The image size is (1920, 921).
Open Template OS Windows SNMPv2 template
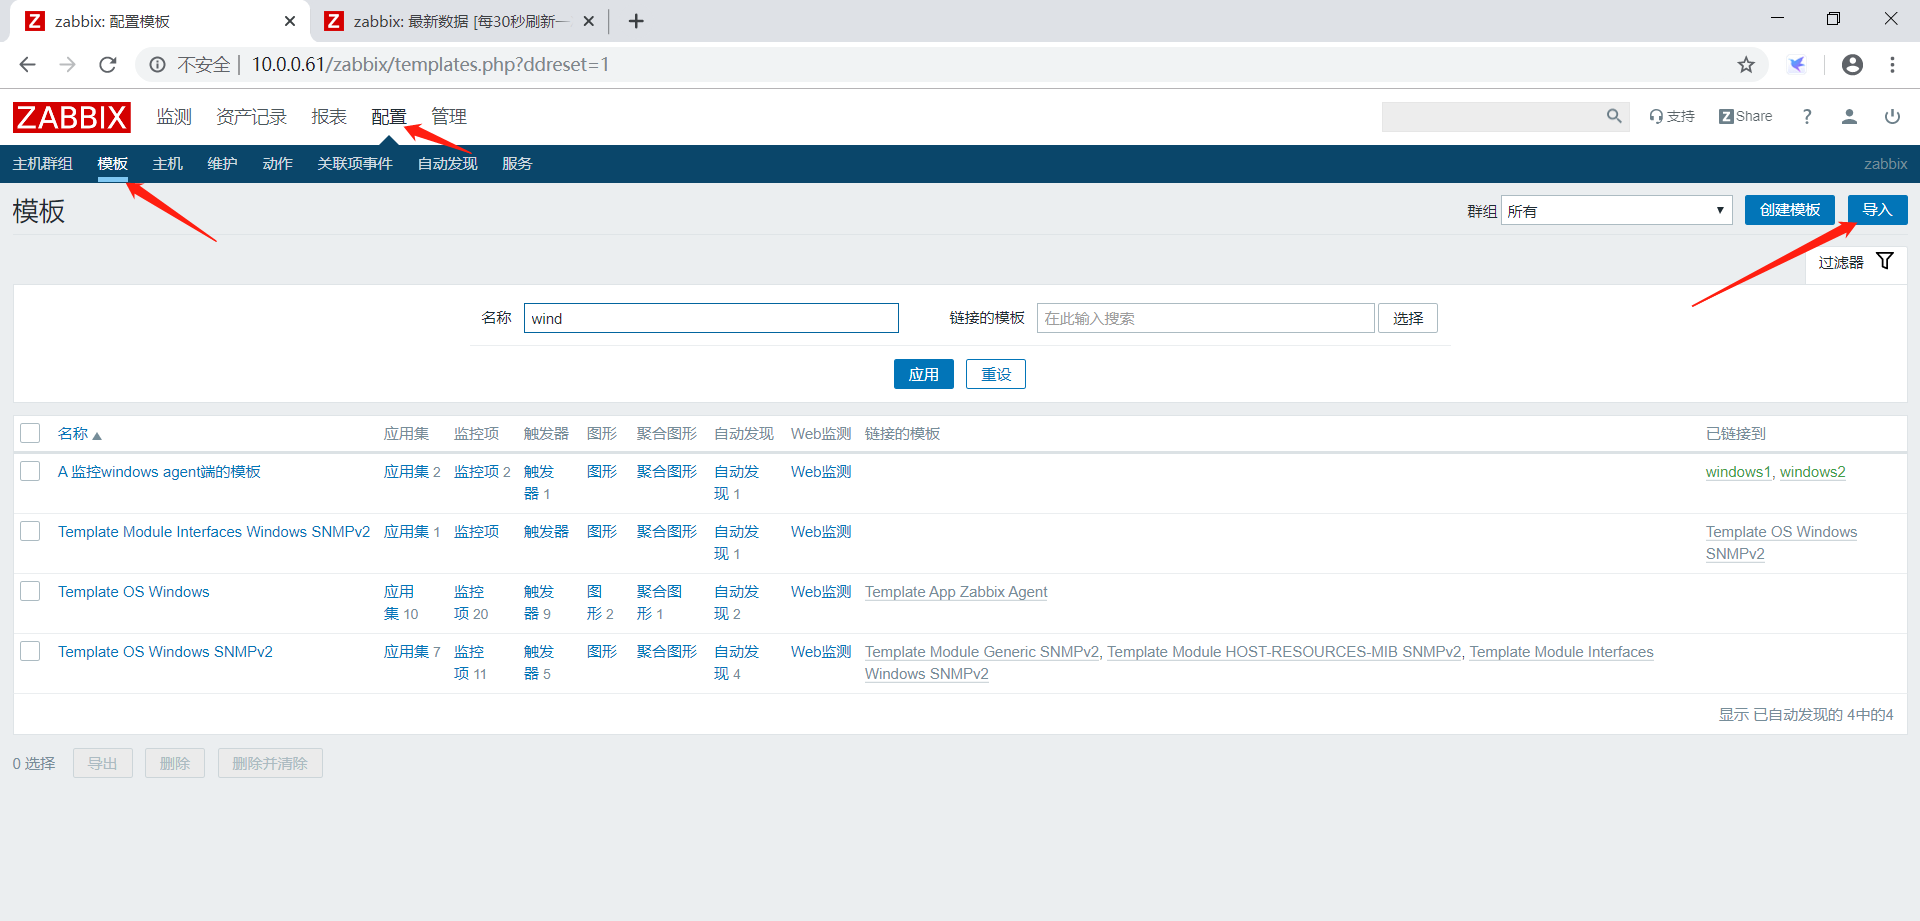click(x=165, y=652)
